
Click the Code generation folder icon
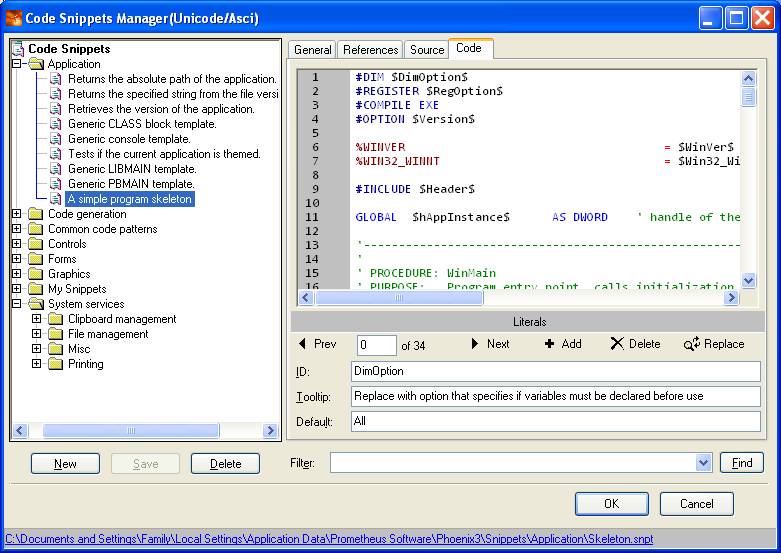[x=36, y=214]
